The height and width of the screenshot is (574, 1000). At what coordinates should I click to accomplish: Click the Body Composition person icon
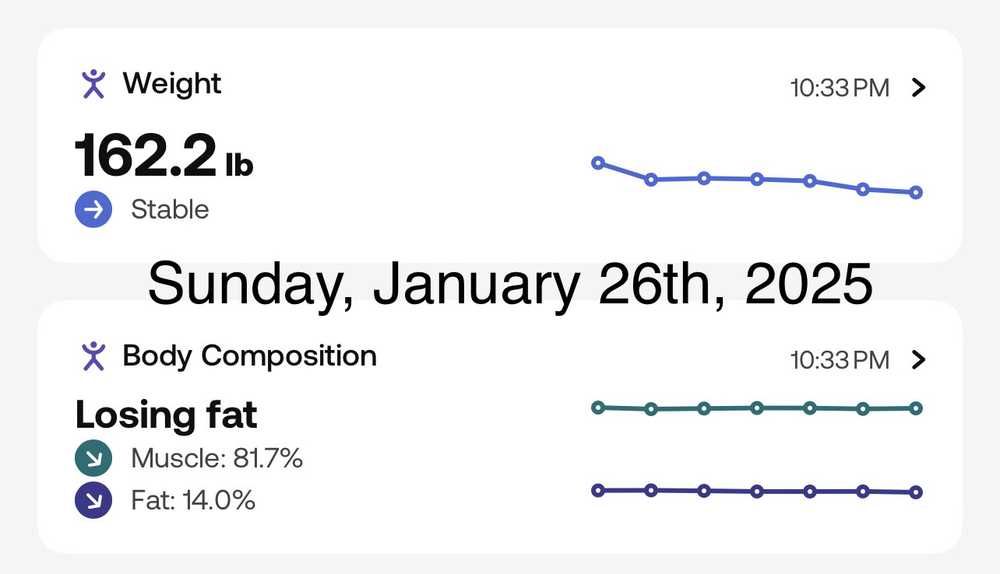point(93,356)
